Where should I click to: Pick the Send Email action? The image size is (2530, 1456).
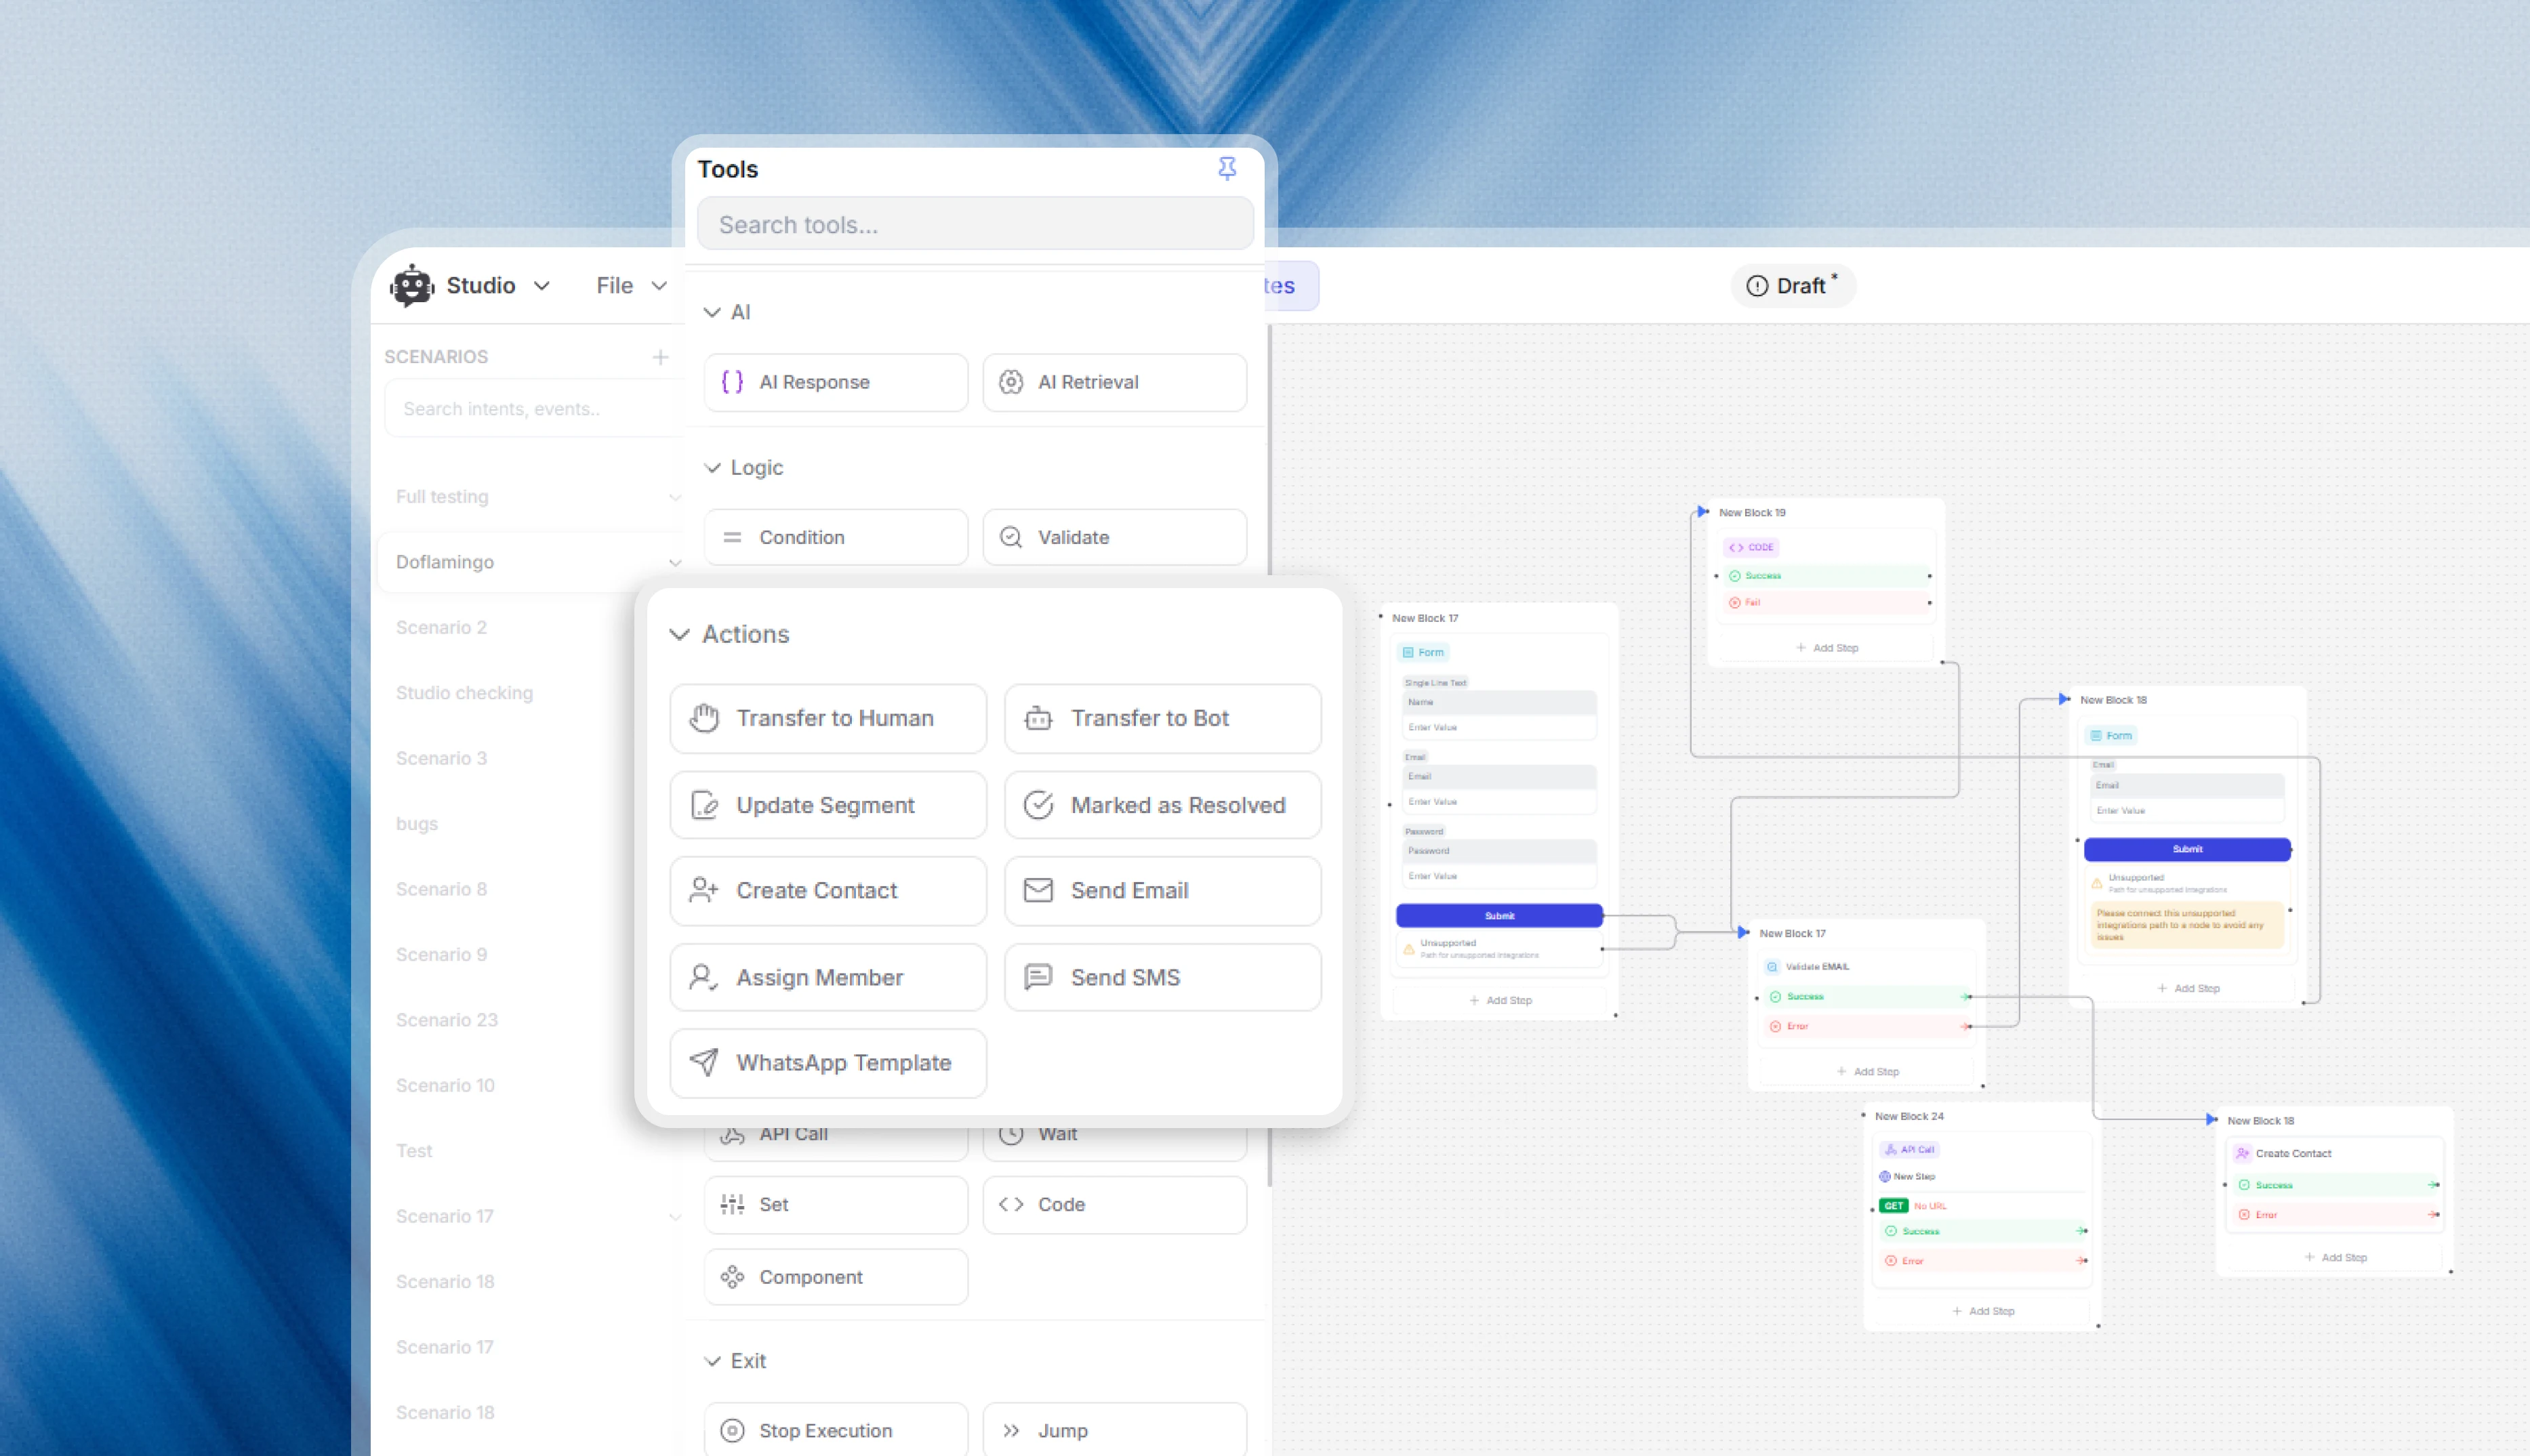coord(1162,890)
